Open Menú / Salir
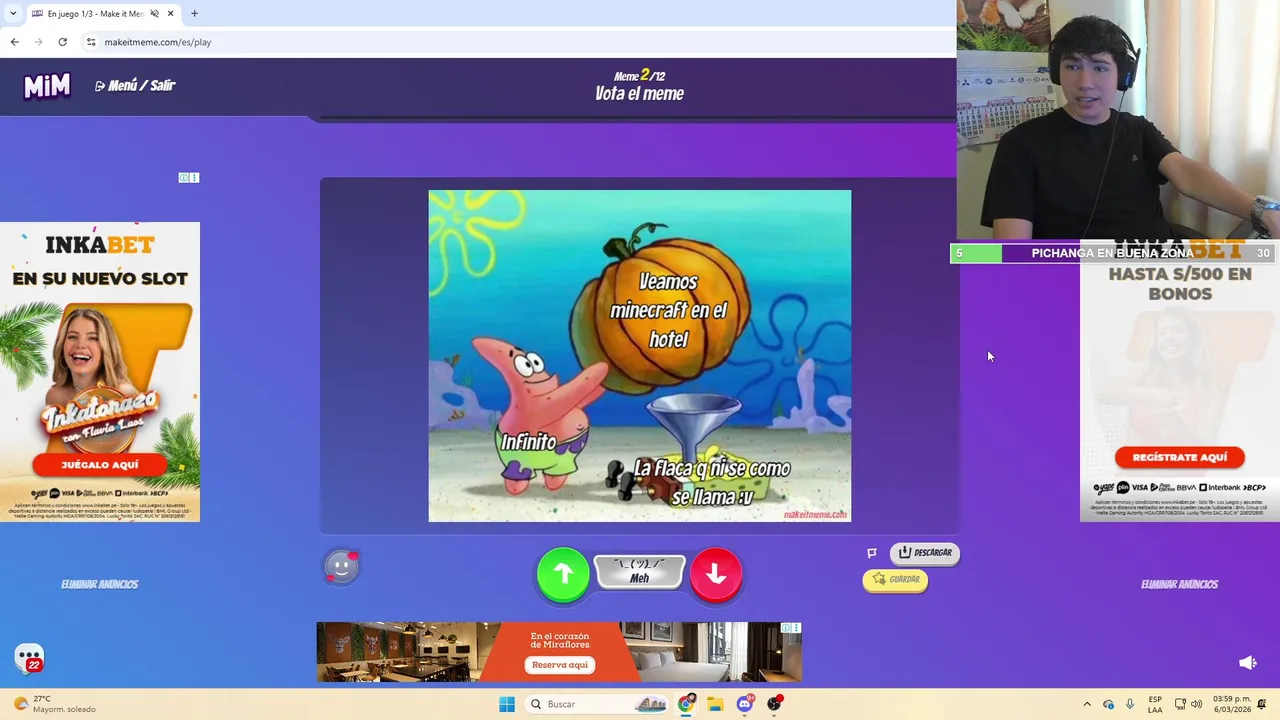1280x720 pixels. 135,86
